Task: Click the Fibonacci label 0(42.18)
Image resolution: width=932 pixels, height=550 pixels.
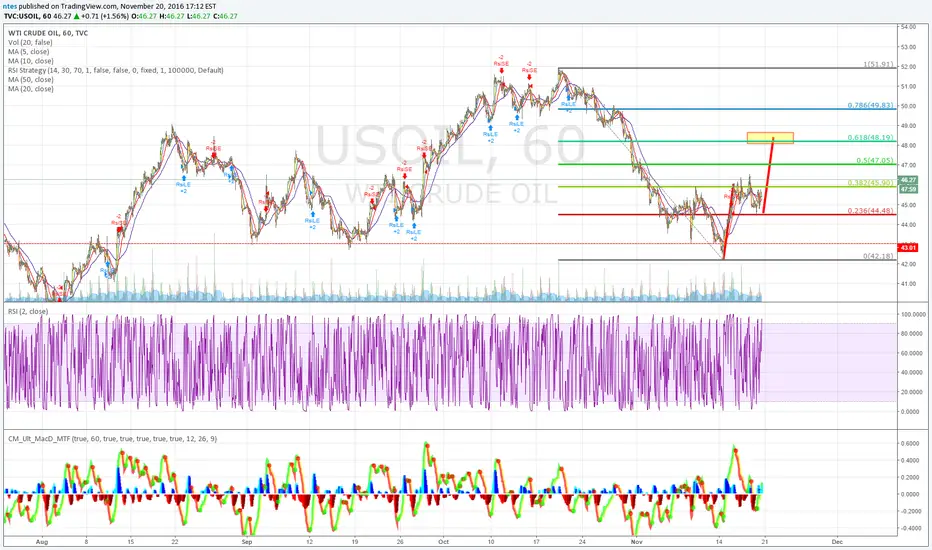Action: [x=879, y=256]
